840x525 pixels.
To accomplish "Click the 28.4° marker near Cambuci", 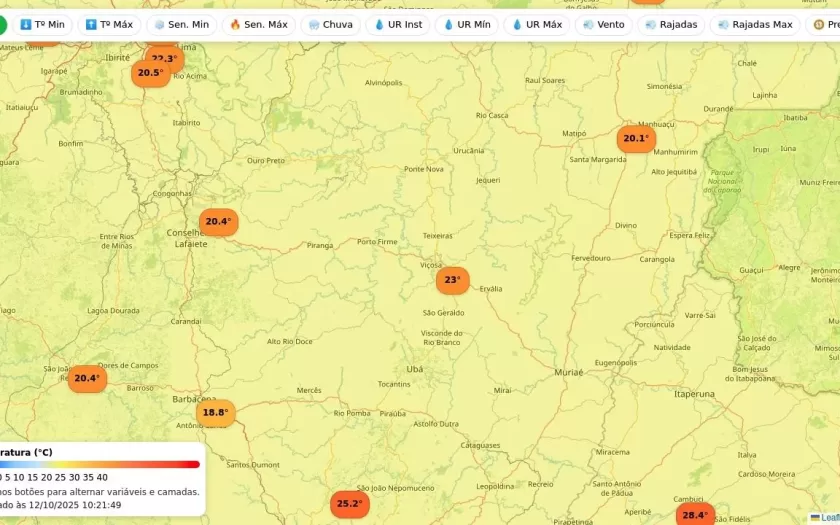I will pos(695,515).
